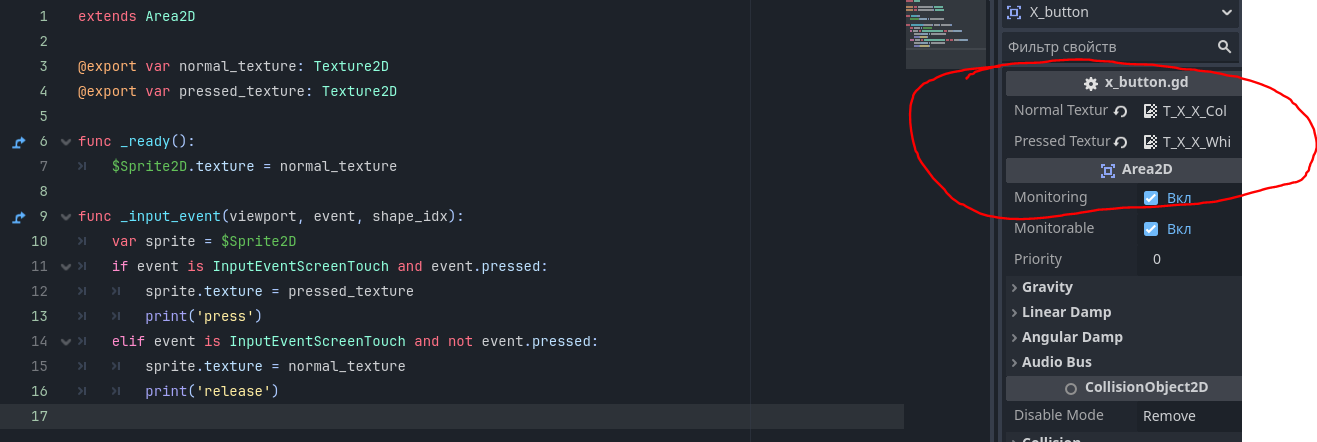Image resolution: width=1317 pixels, height=442 pixels.
Task: Toggle the Monitorable checkbox
Action: coord(1151,229)
